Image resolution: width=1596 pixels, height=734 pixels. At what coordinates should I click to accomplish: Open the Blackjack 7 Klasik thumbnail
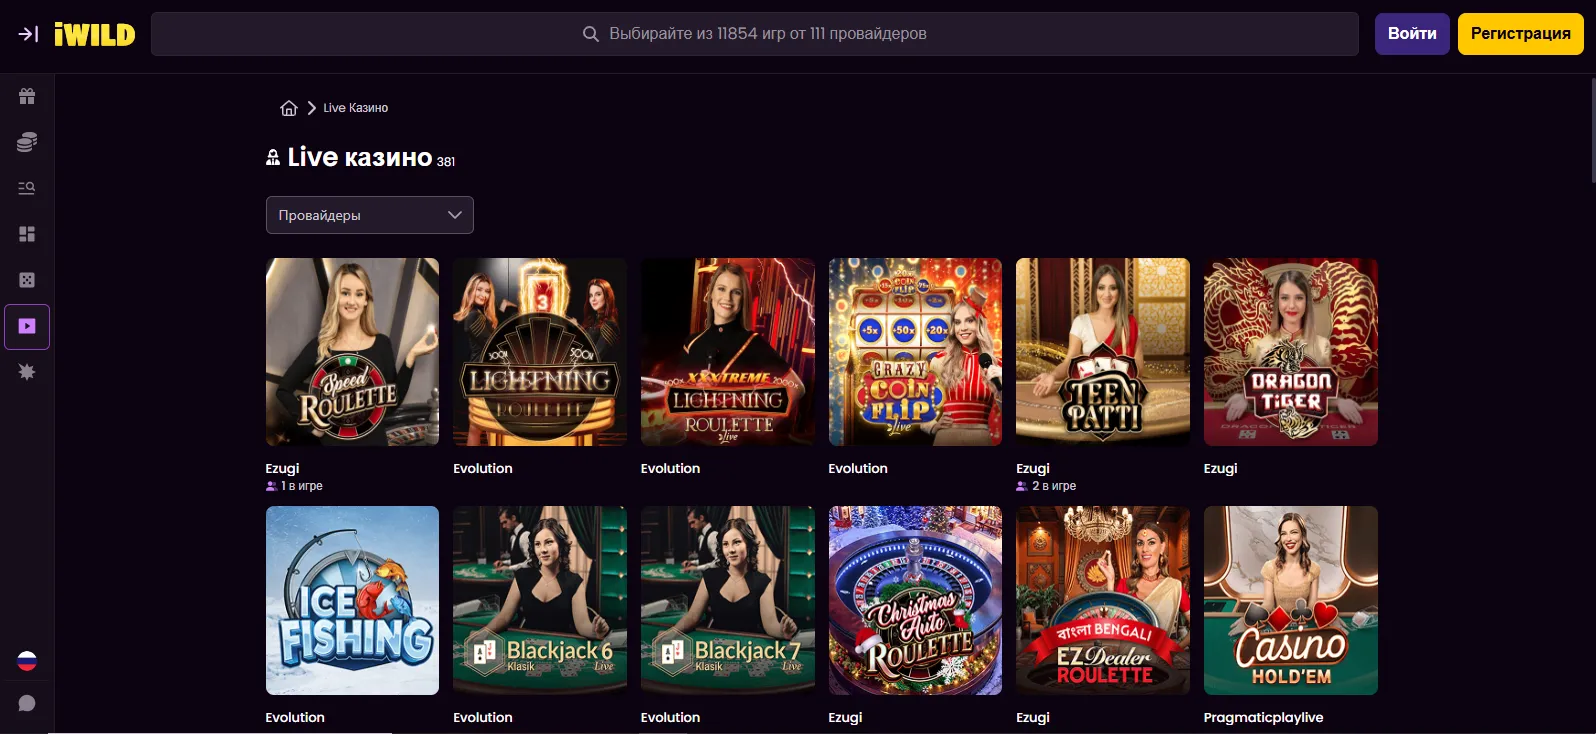point(728,600)
